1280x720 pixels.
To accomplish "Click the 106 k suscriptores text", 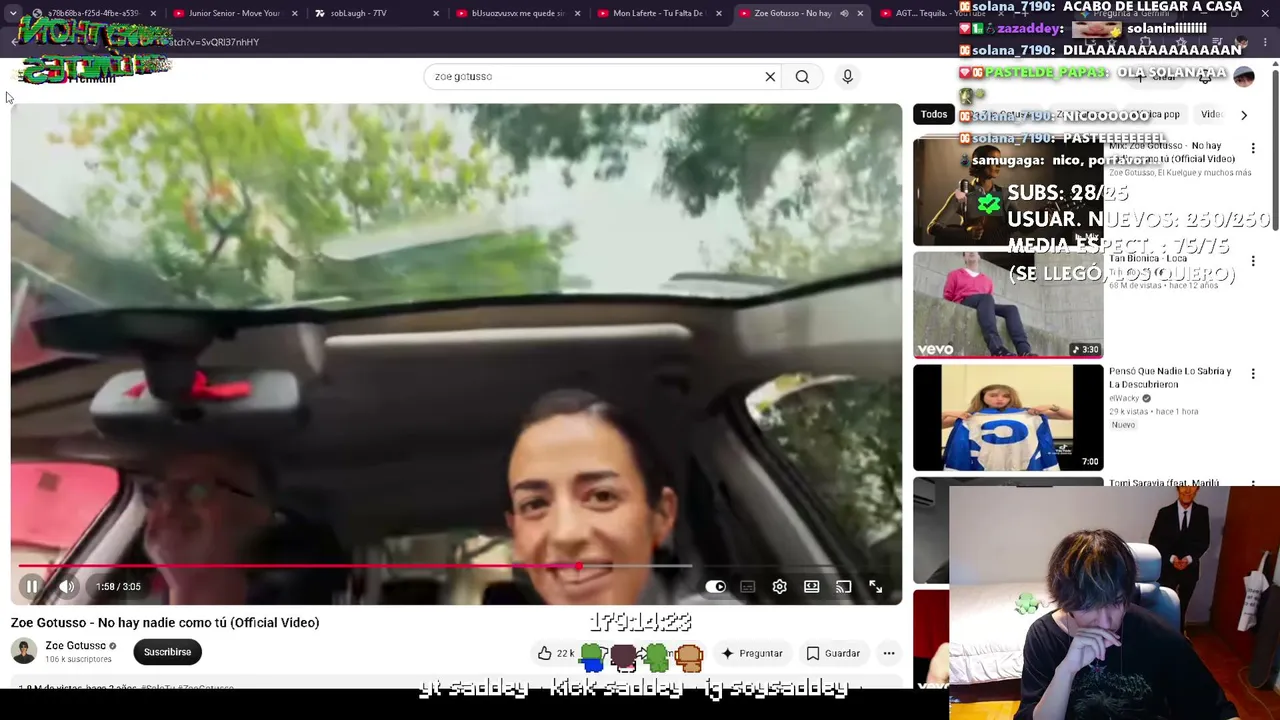I will pyautogui.click(x=78, y=659).
